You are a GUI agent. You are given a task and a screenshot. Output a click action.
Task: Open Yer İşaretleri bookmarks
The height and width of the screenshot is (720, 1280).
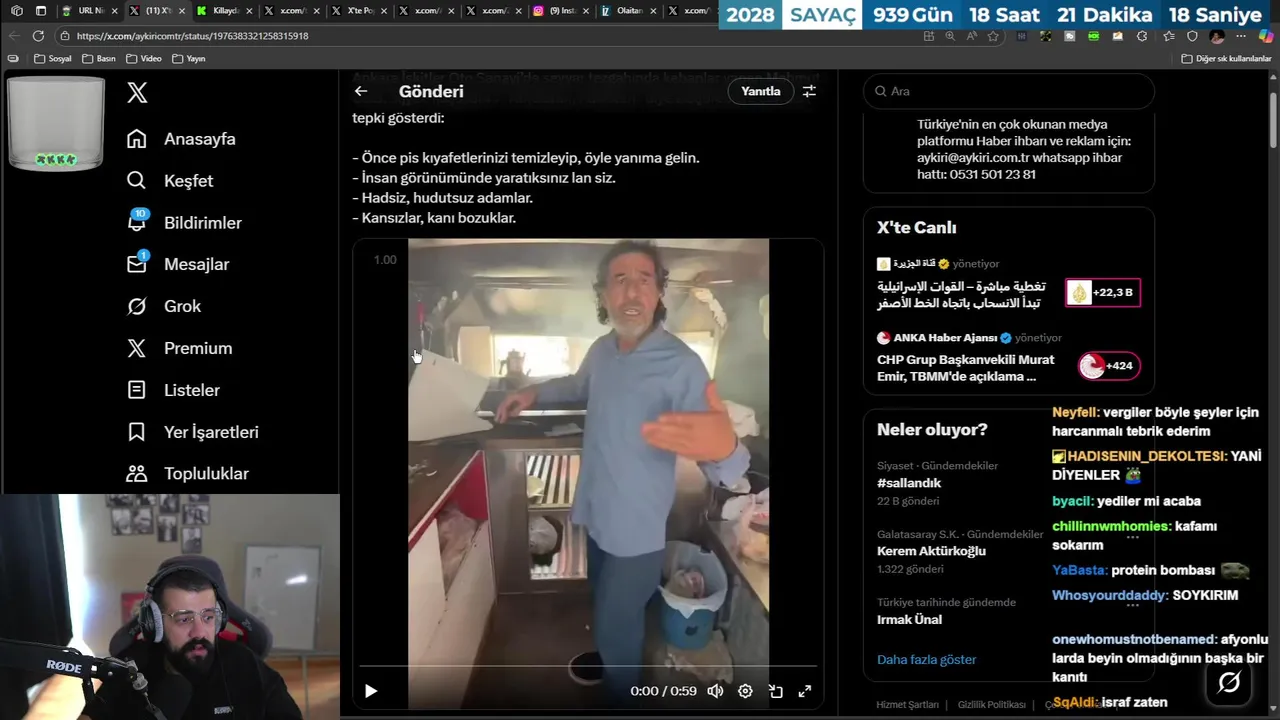point(210,432)
